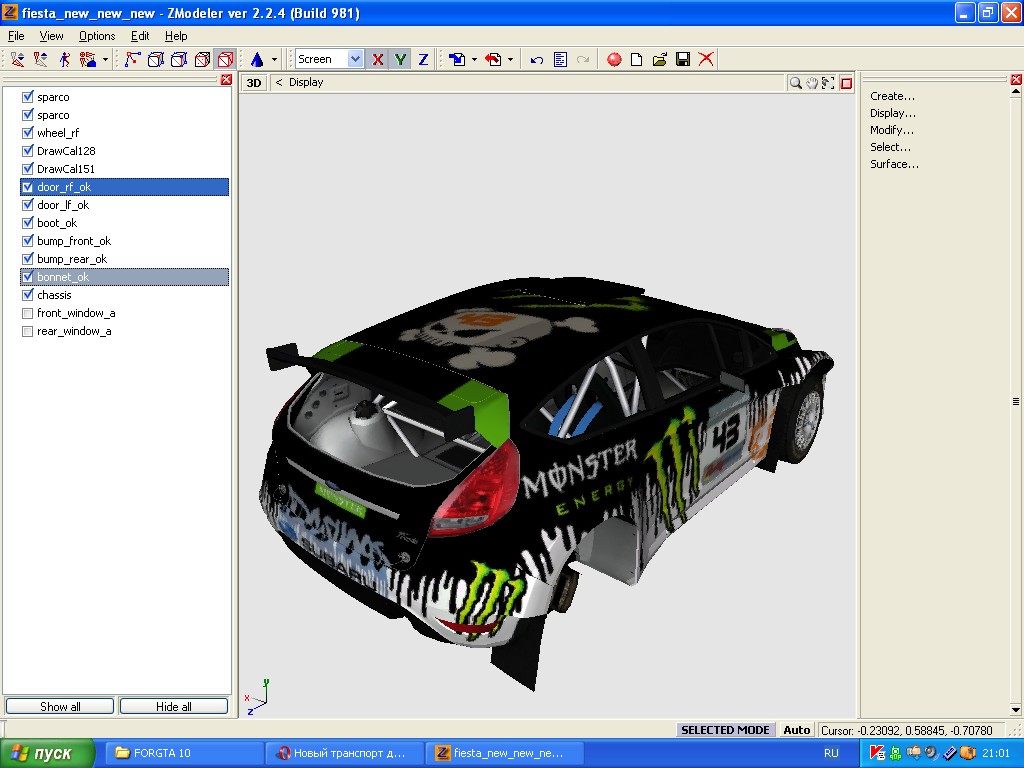Click the red sphere materials icon
The width and height of the screenshot is (1024, 768).
pos(614,59)
